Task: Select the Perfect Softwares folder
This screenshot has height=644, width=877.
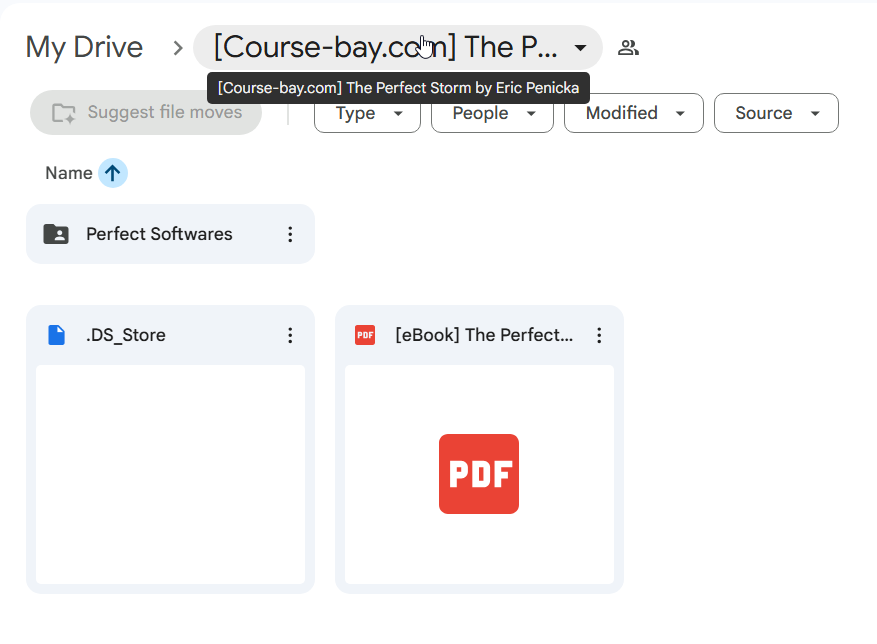Action: [171, 234]
